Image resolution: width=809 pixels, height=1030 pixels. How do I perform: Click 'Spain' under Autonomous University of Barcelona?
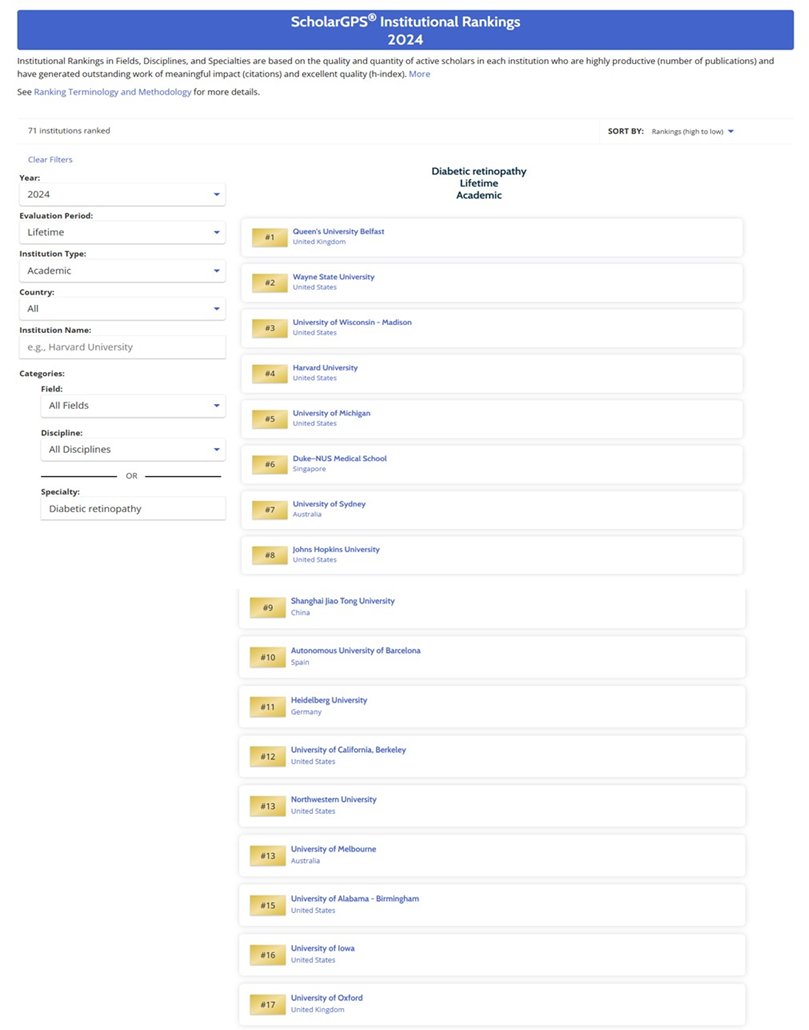[300, 662]
